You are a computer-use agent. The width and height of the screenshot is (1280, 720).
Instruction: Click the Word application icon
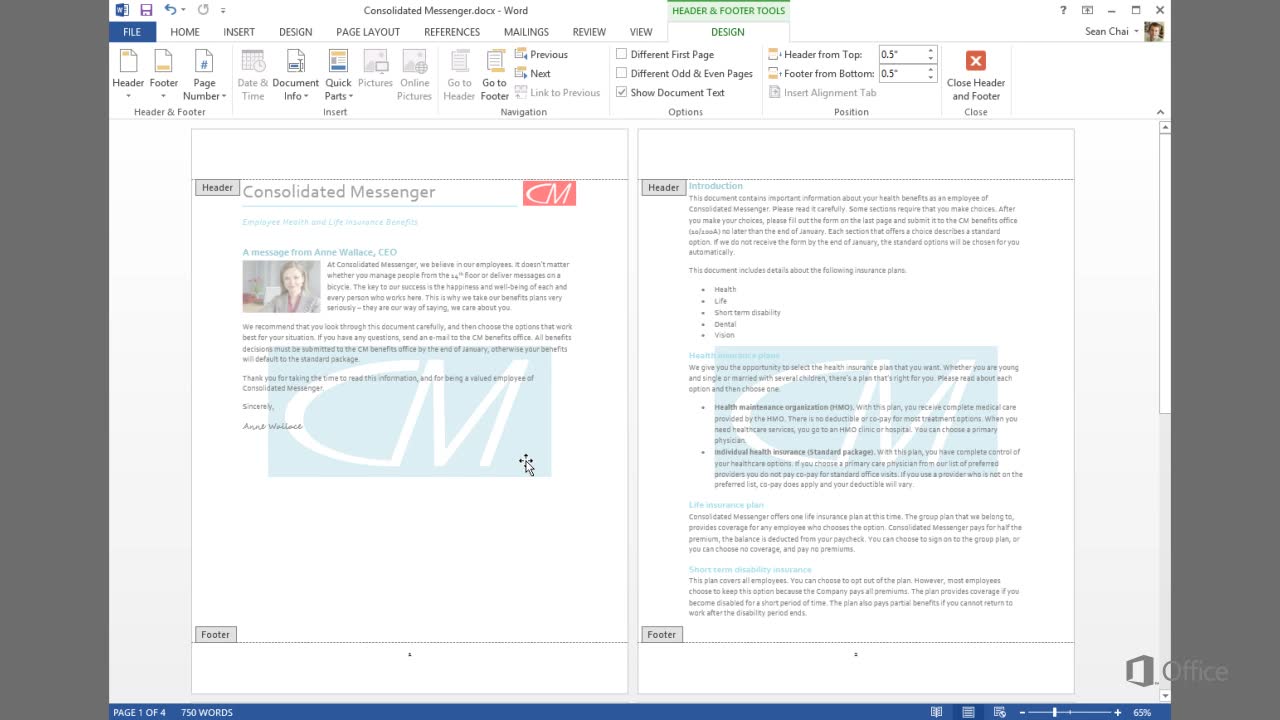122,10
